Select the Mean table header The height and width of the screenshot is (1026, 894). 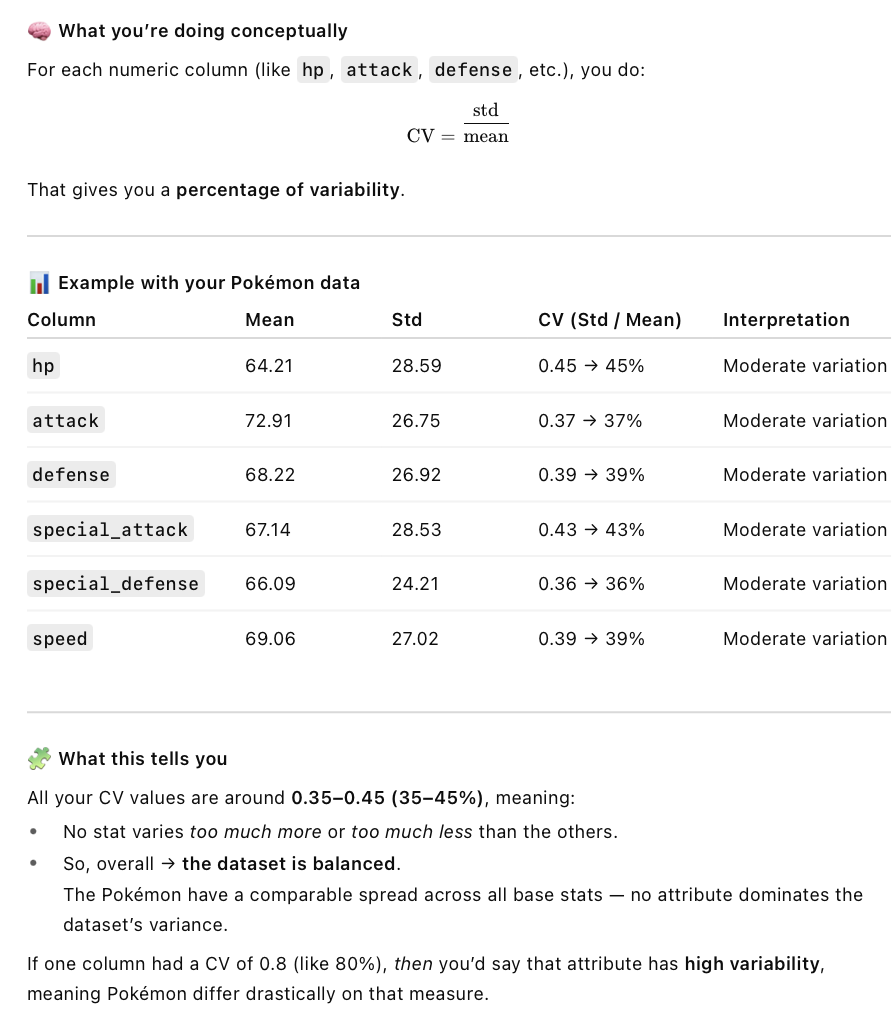coord(270,319)
